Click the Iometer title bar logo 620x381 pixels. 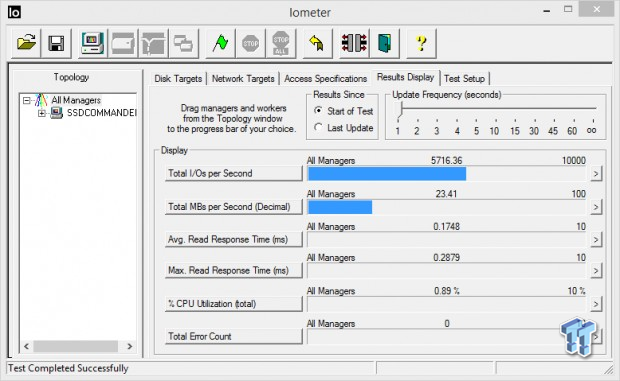click(x=14, y=12)
